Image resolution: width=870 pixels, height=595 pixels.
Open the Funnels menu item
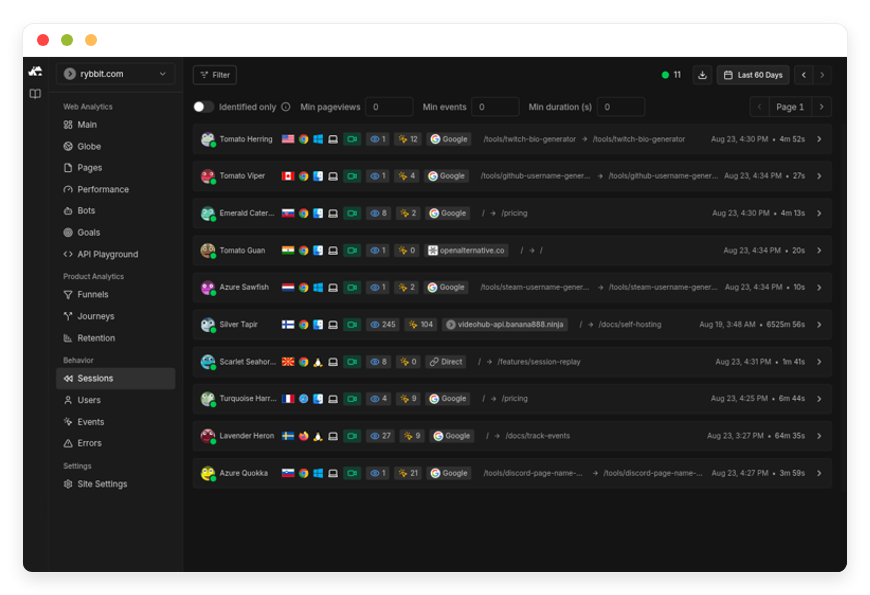click(115, 295)
